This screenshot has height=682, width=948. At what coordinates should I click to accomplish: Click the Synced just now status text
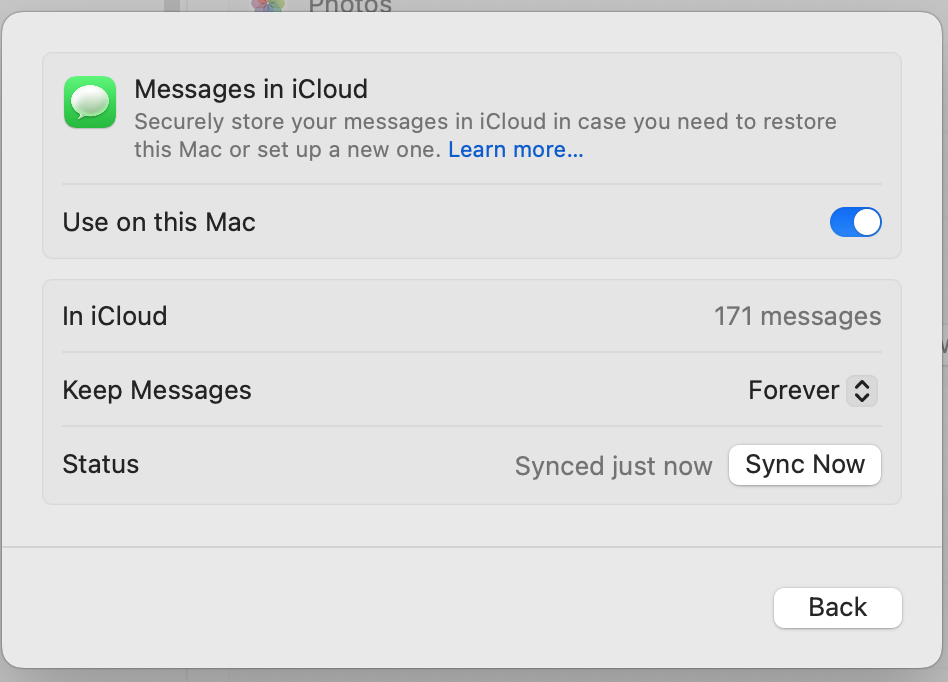(613, 466)
